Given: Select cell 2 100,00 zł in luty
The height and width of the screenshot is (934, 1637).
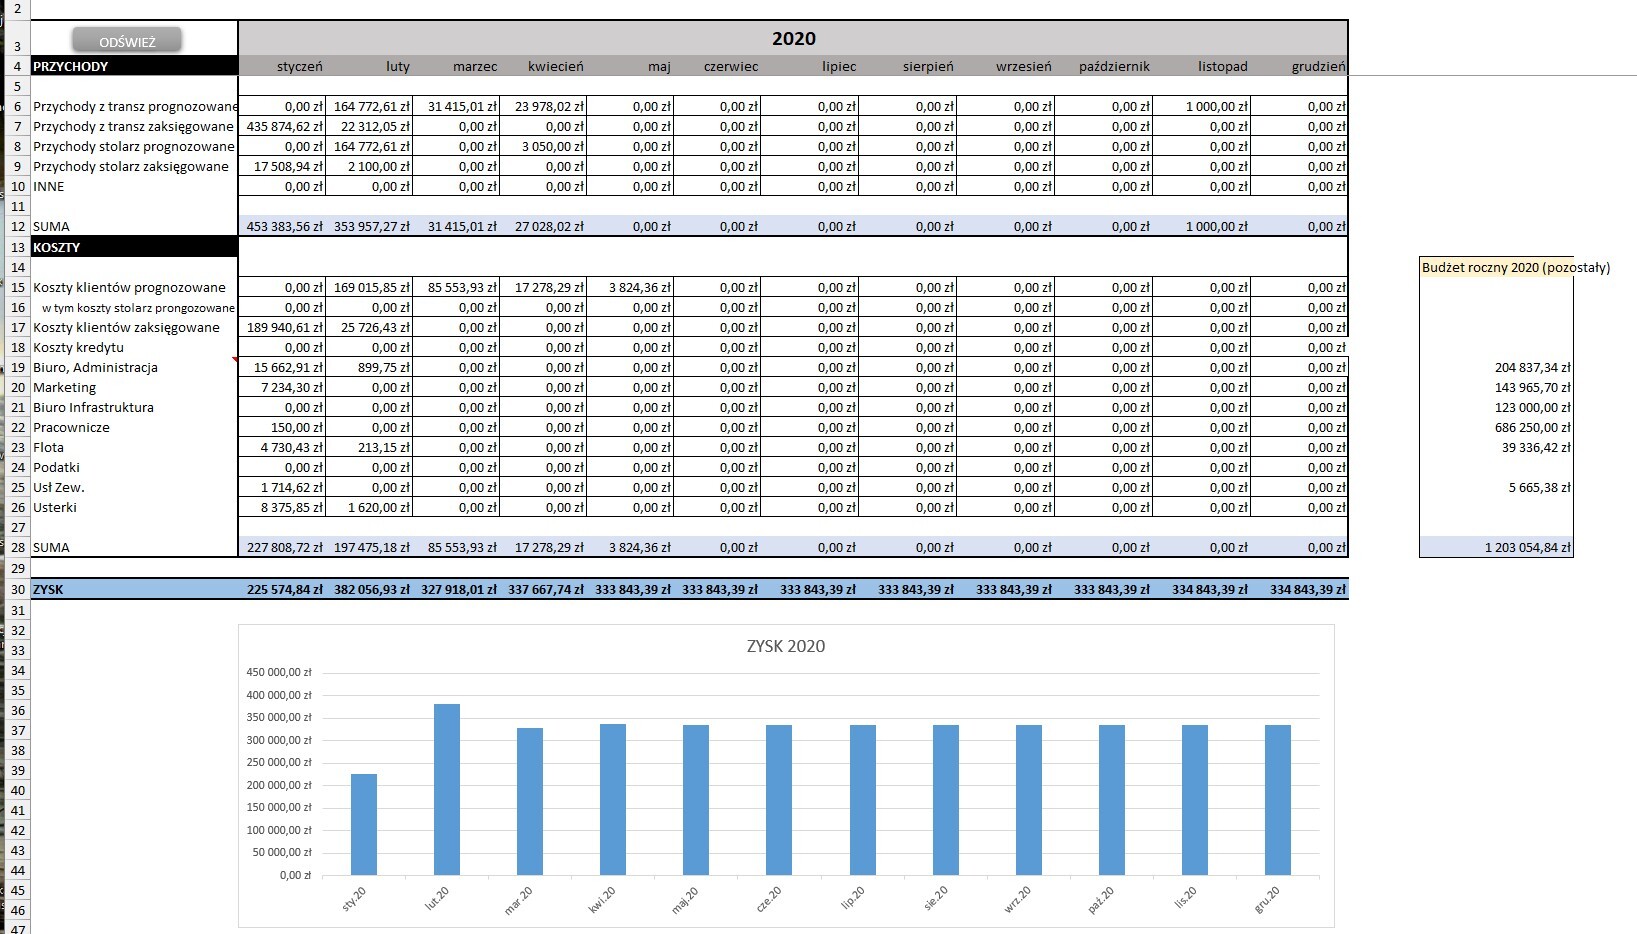Looking at the screenshot, I should pyautogui.click(x=369, y=167).
